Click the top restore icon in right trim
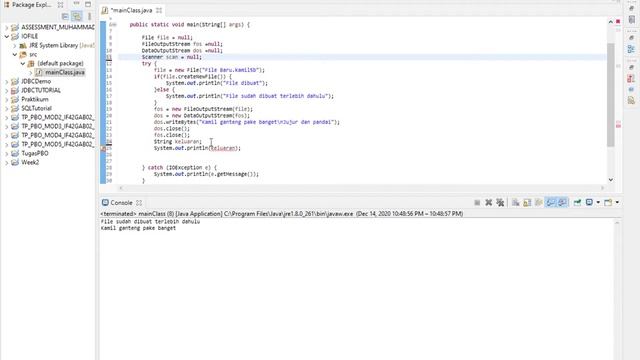 (631, 8)
